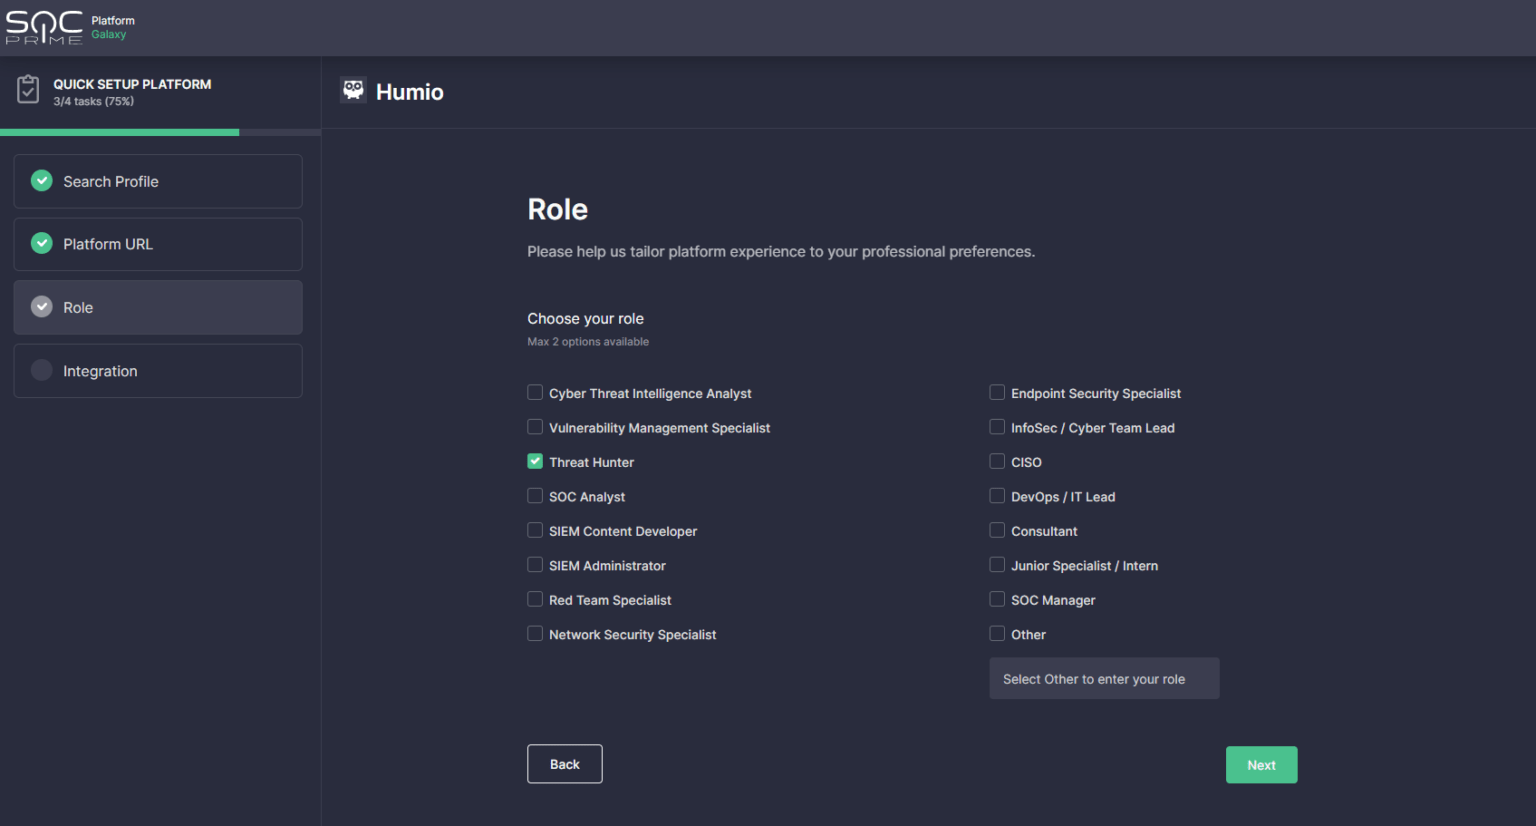The height and width of the screenshot is (826, 1536).
Task: Enable the CISO role checkbox
Action: point(997,461)
